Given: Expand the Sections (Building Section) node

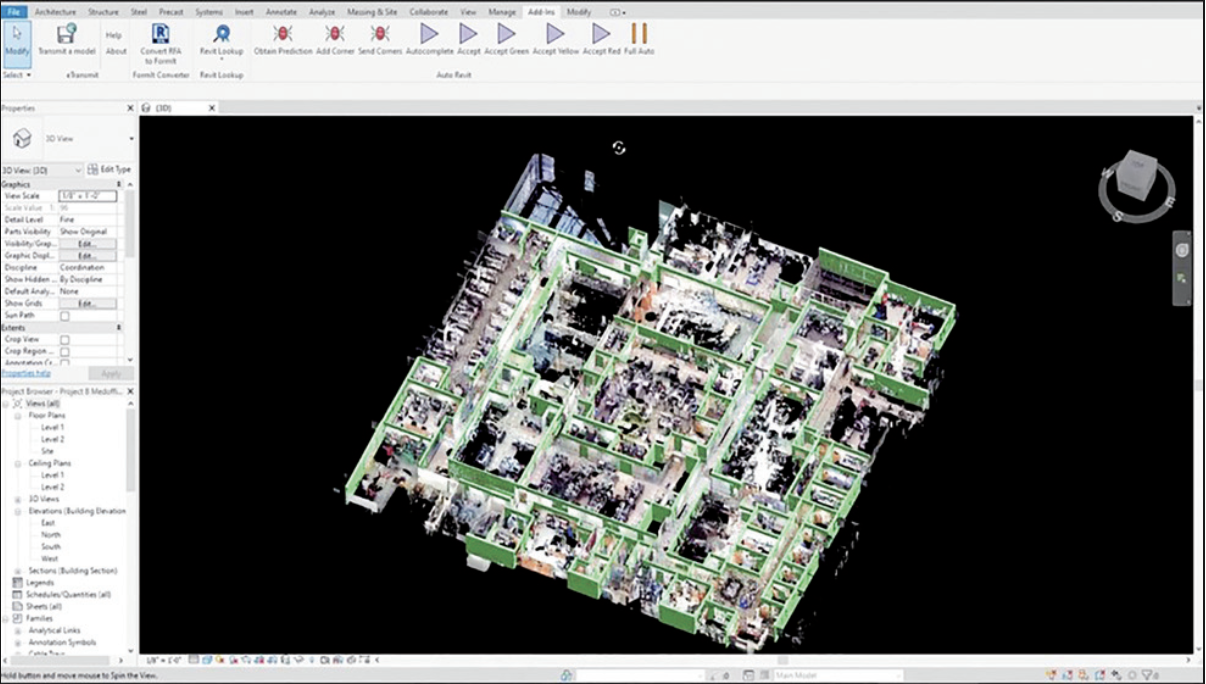Looking at the screenshot, I should coord(18,571).
